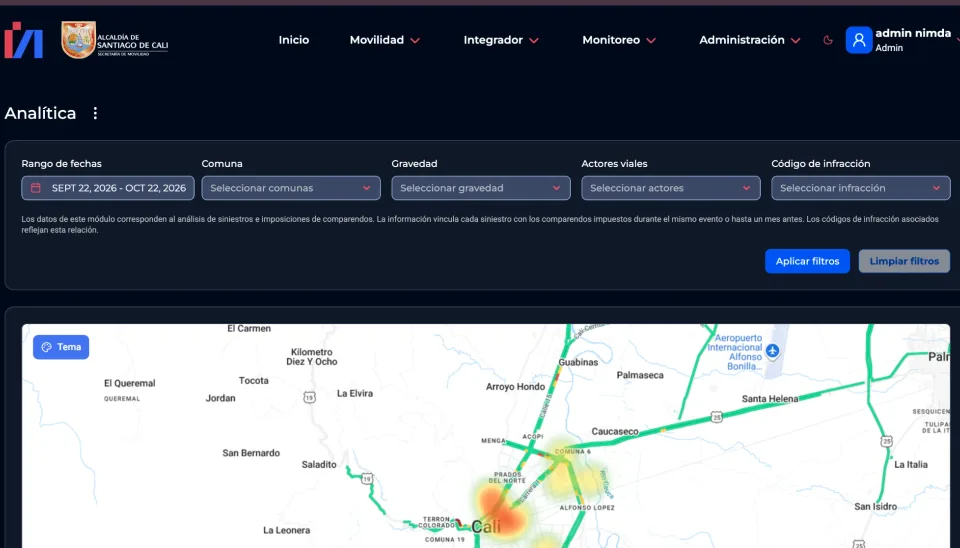Click the San Isidro map label
The width and height of the screenshot is (960, 548).
[x=876, y=507]
